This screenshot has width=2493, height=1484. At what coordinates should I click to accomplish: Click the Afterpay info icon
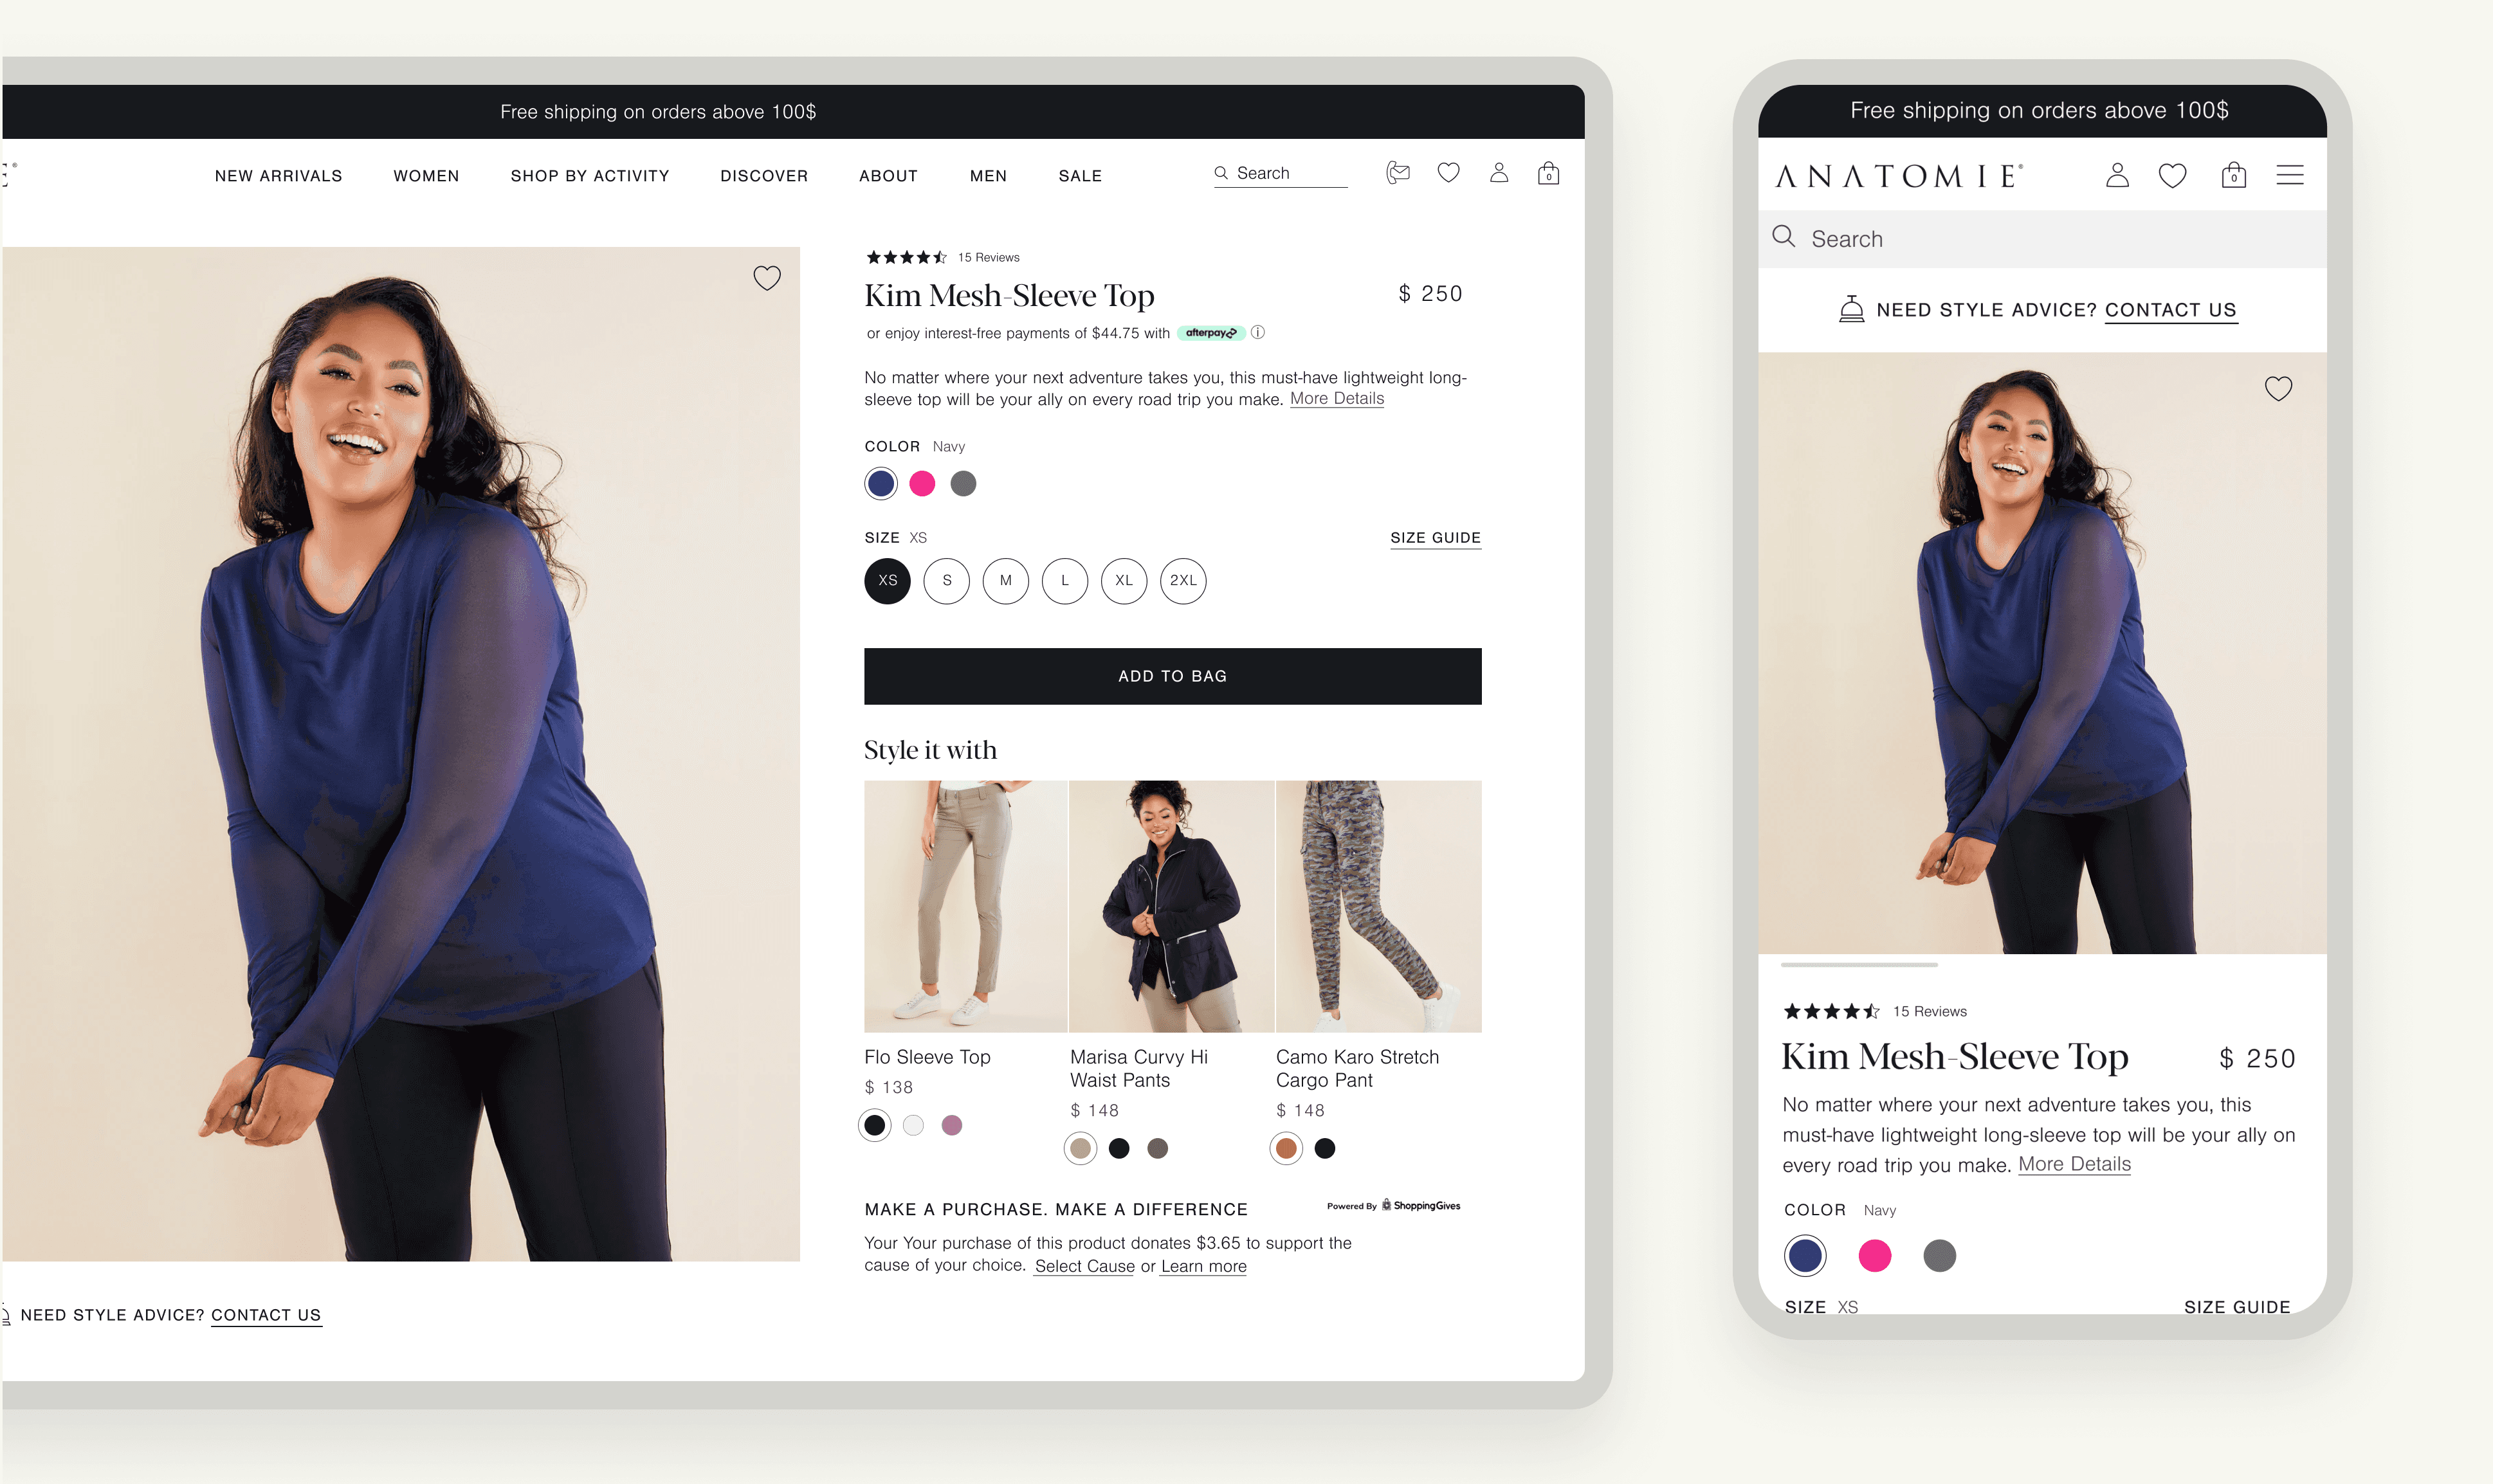[x=1258, y=333]
